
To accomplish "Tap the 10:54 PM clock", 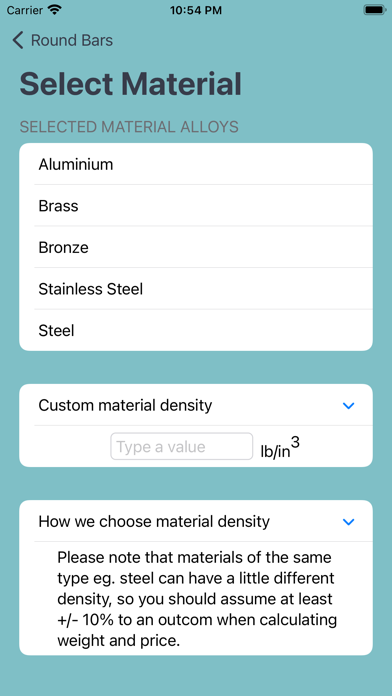I will point(196,10).
